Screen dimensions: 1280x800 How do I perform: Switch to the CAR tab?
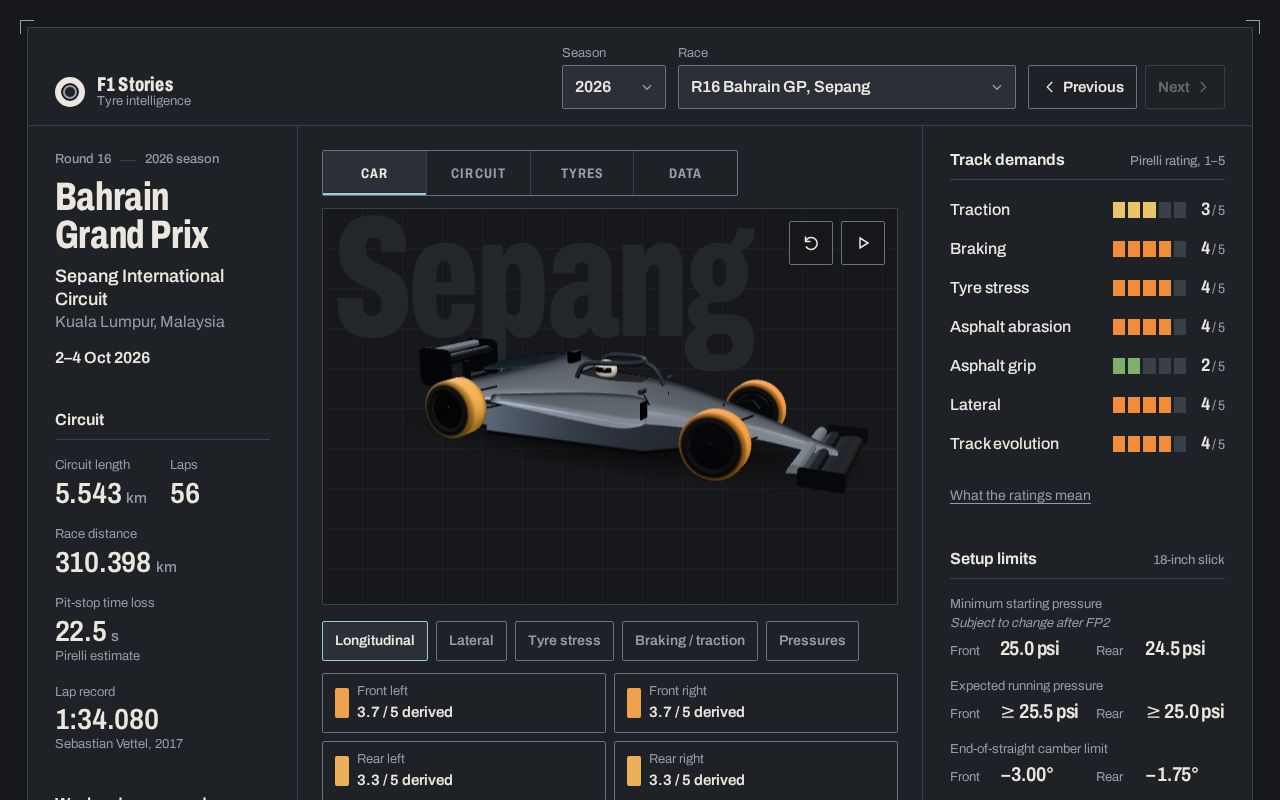[x=374, y=173]
